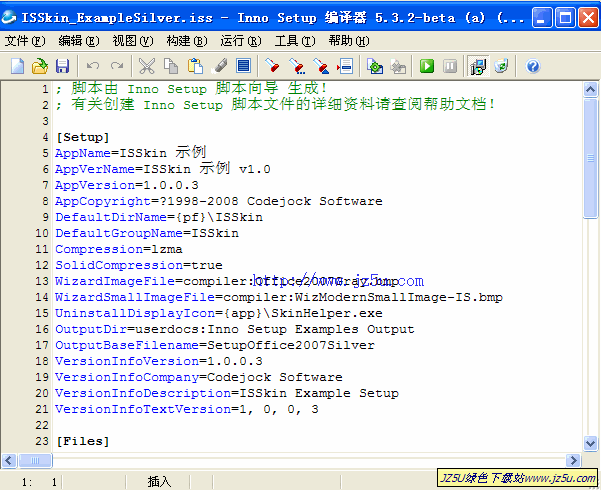Click the VersionInfoTextVersion line

click(x=187, y=409)
